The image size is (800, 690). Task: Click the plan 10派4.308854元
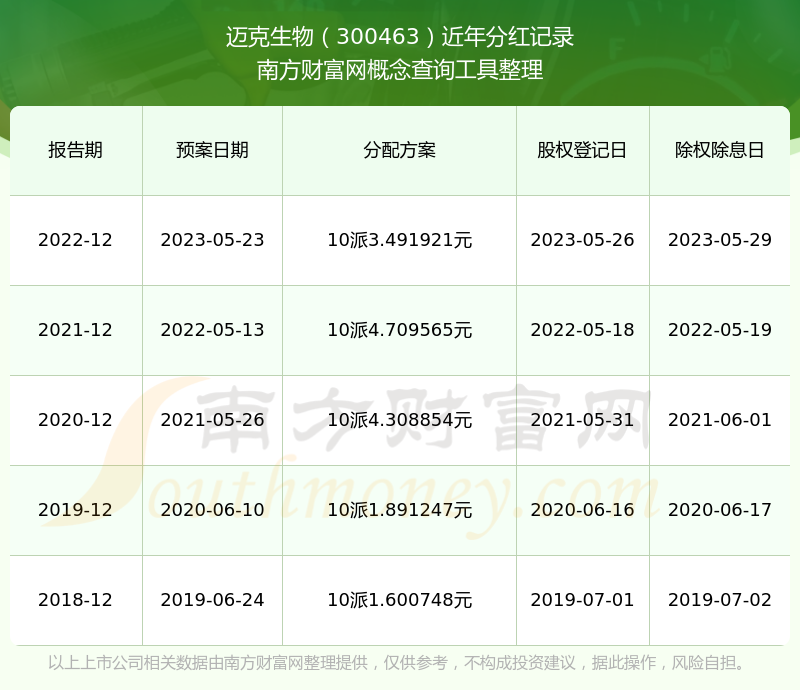tap(399, 420)
